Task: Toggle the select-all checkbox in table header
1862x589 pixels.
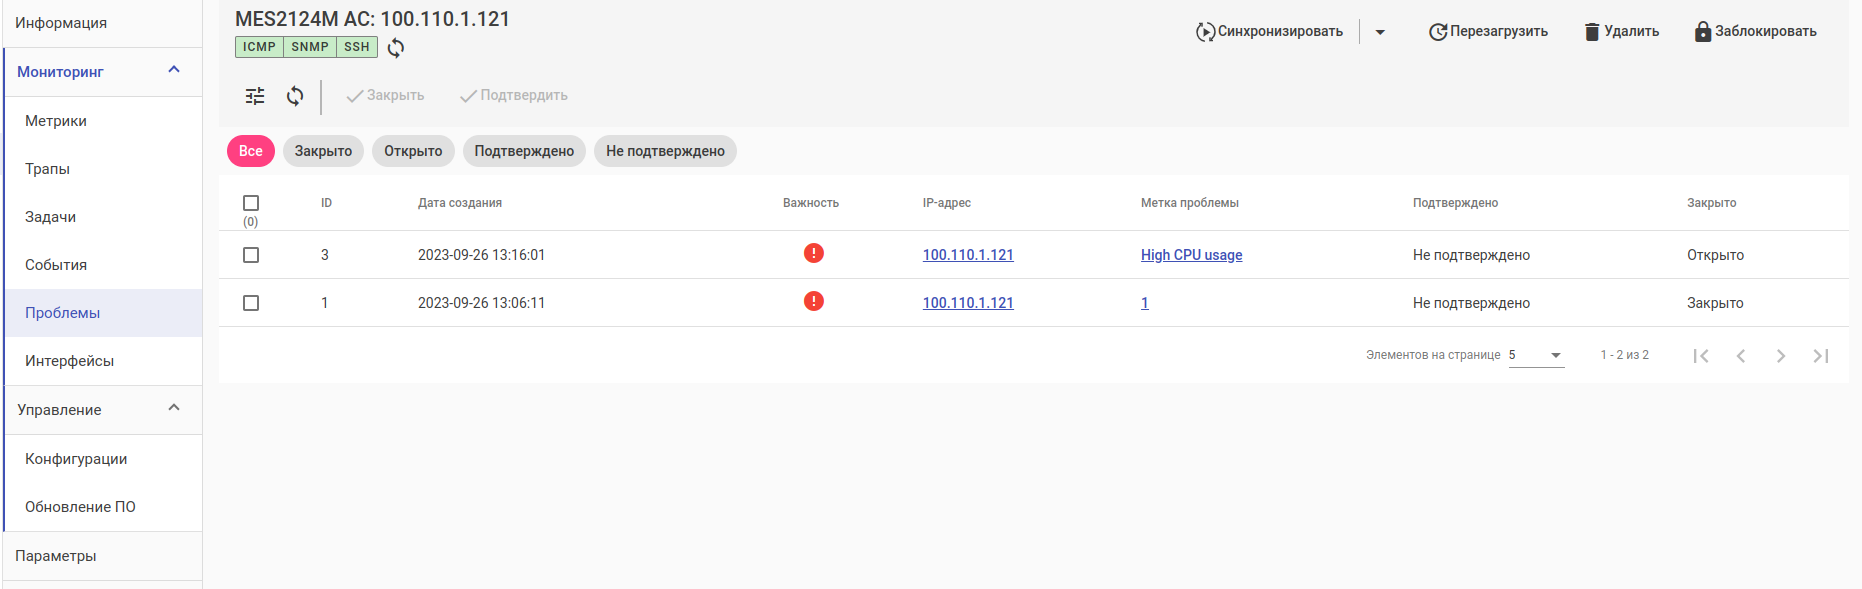Action: point(251,203)
